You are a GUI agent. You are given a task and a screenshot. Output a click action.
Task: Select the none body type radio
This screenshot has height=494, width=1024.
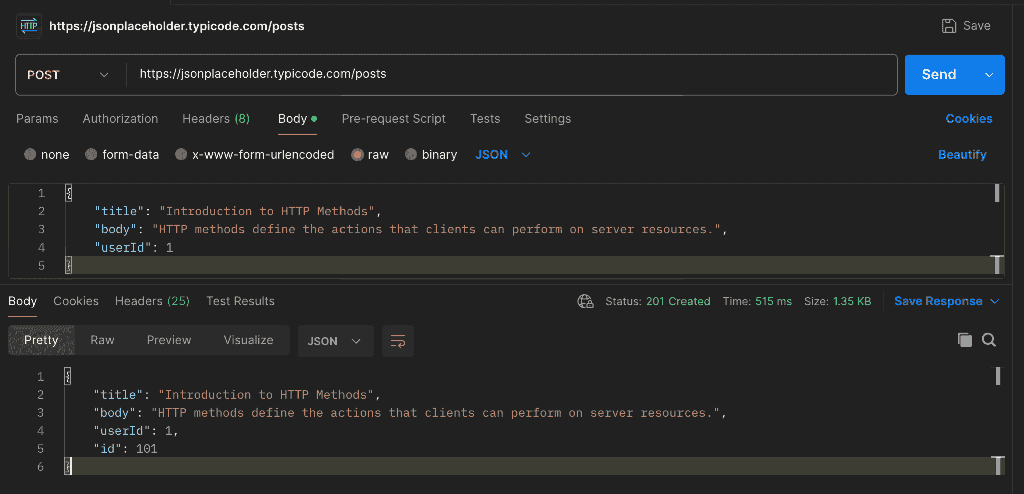point(30,155)
